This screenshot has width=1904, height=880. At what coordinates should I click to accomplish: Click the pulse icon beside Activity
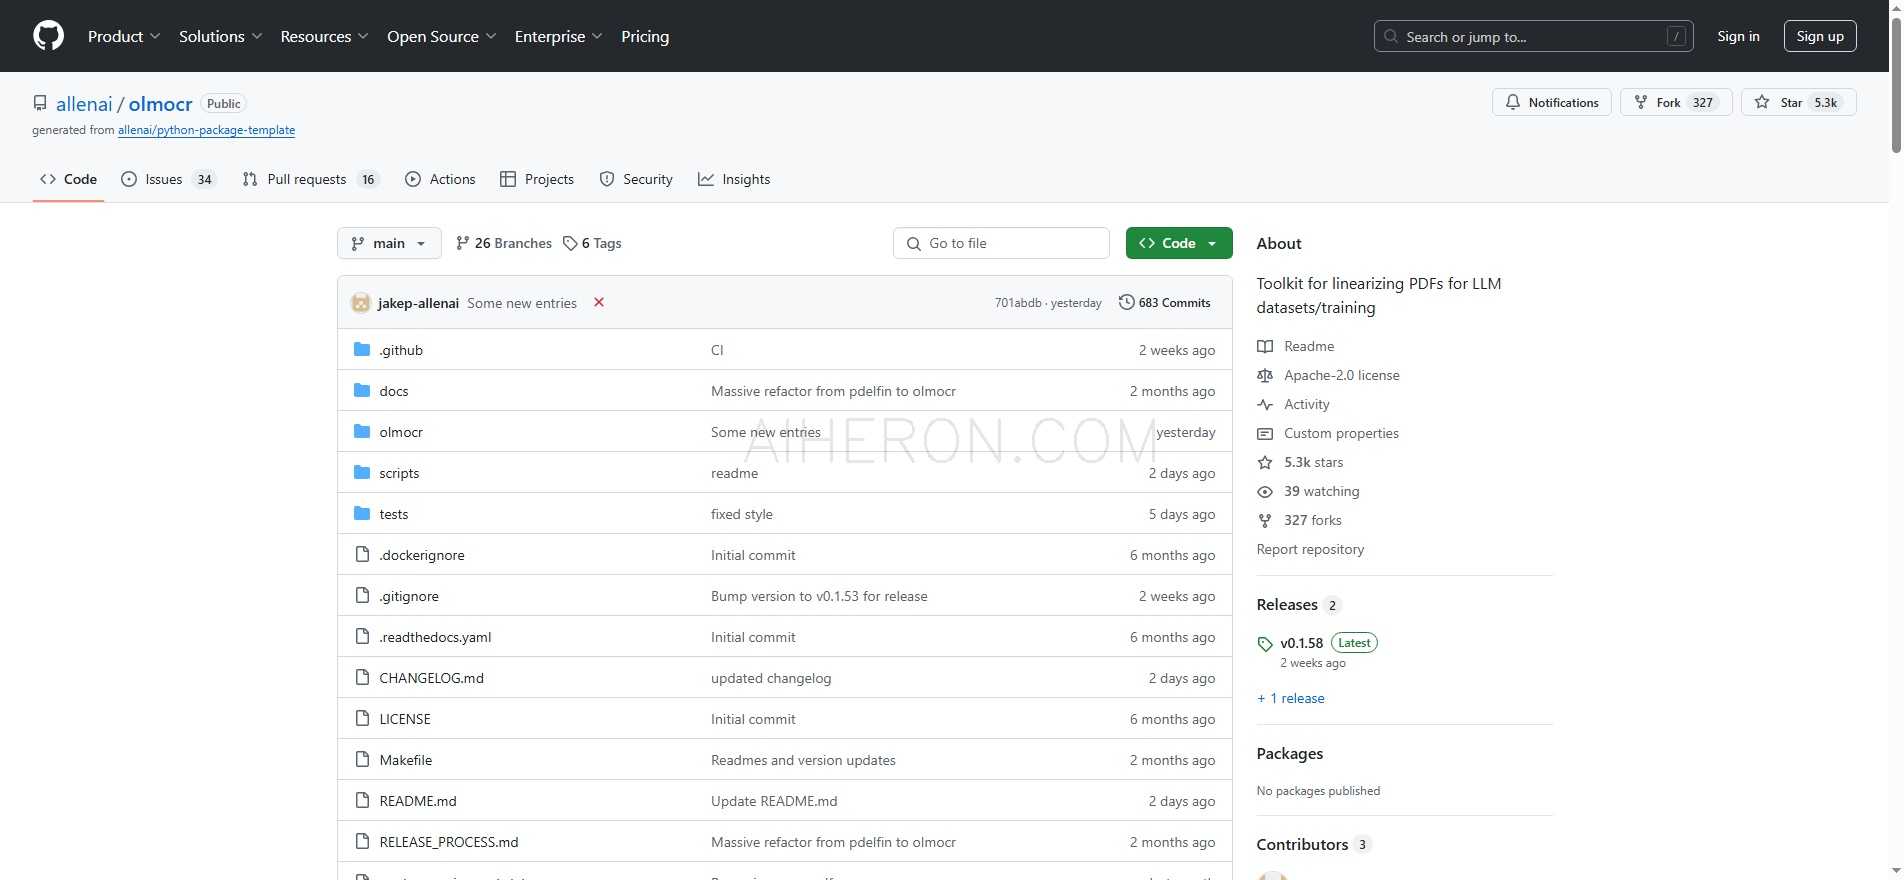pos(1265,404)
